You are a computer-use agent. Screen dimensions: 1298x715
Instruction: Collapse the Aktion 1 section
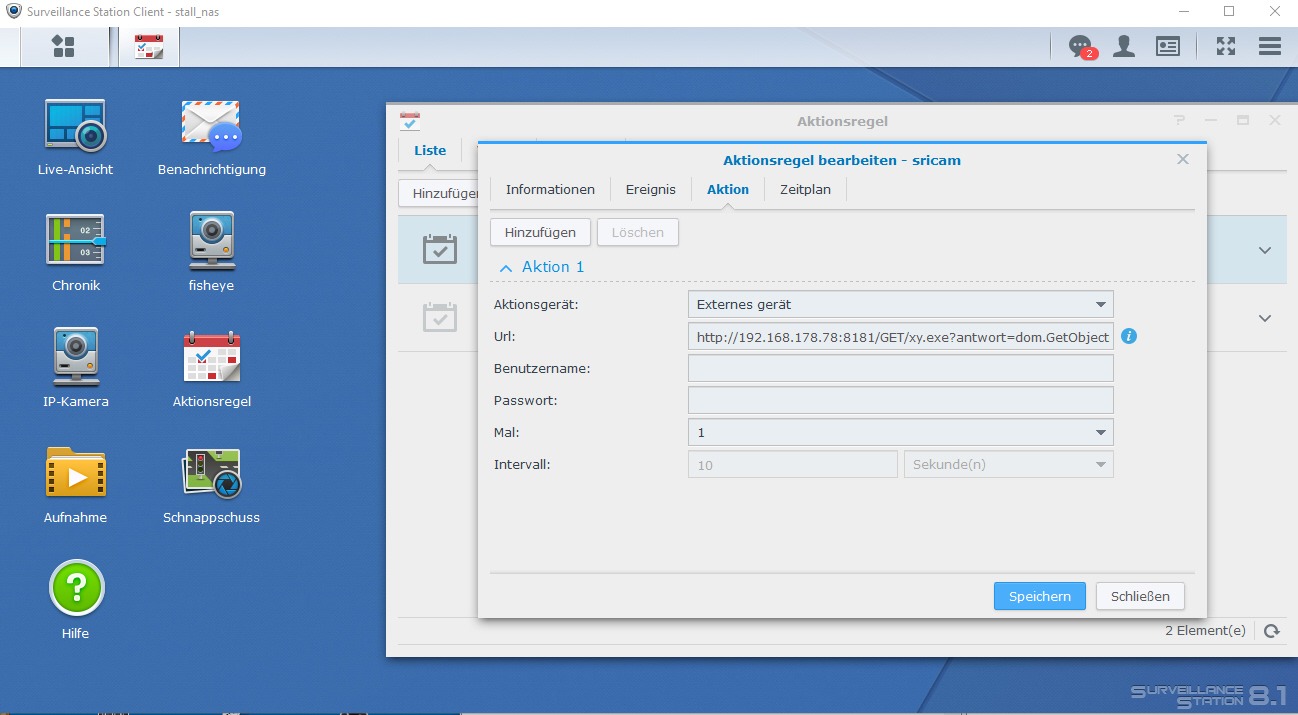506,267
